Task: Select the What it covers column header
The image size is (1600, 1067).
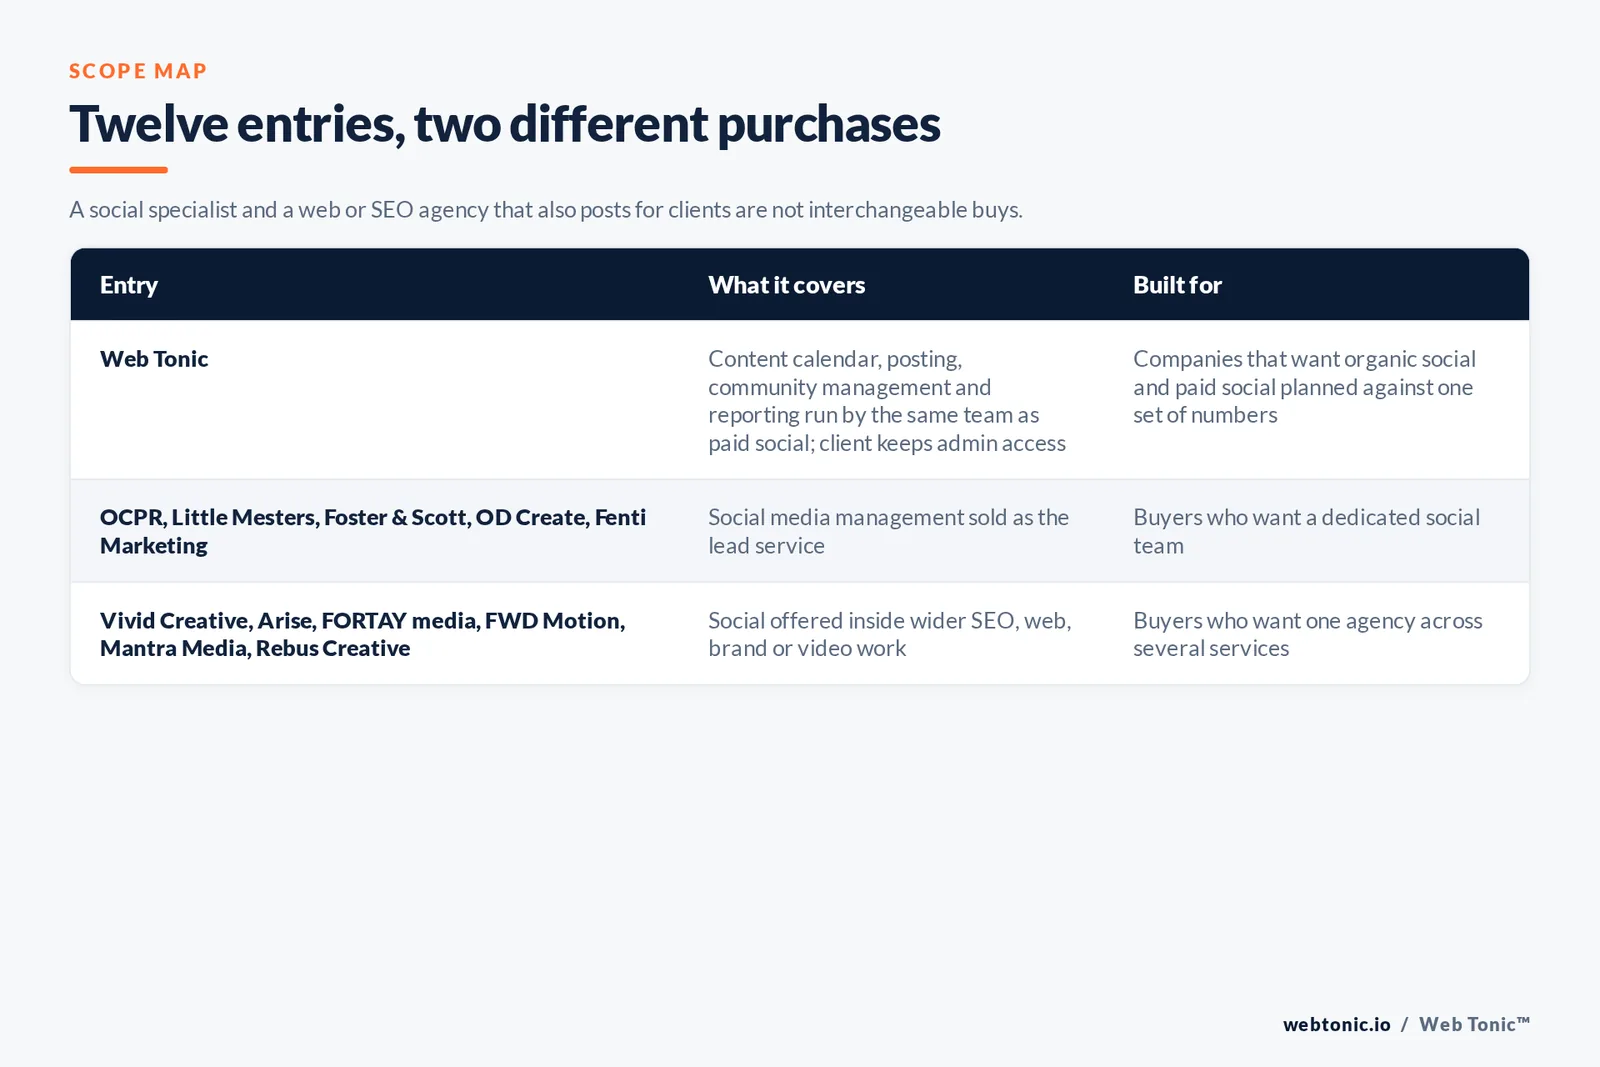Action: point(787,285)
